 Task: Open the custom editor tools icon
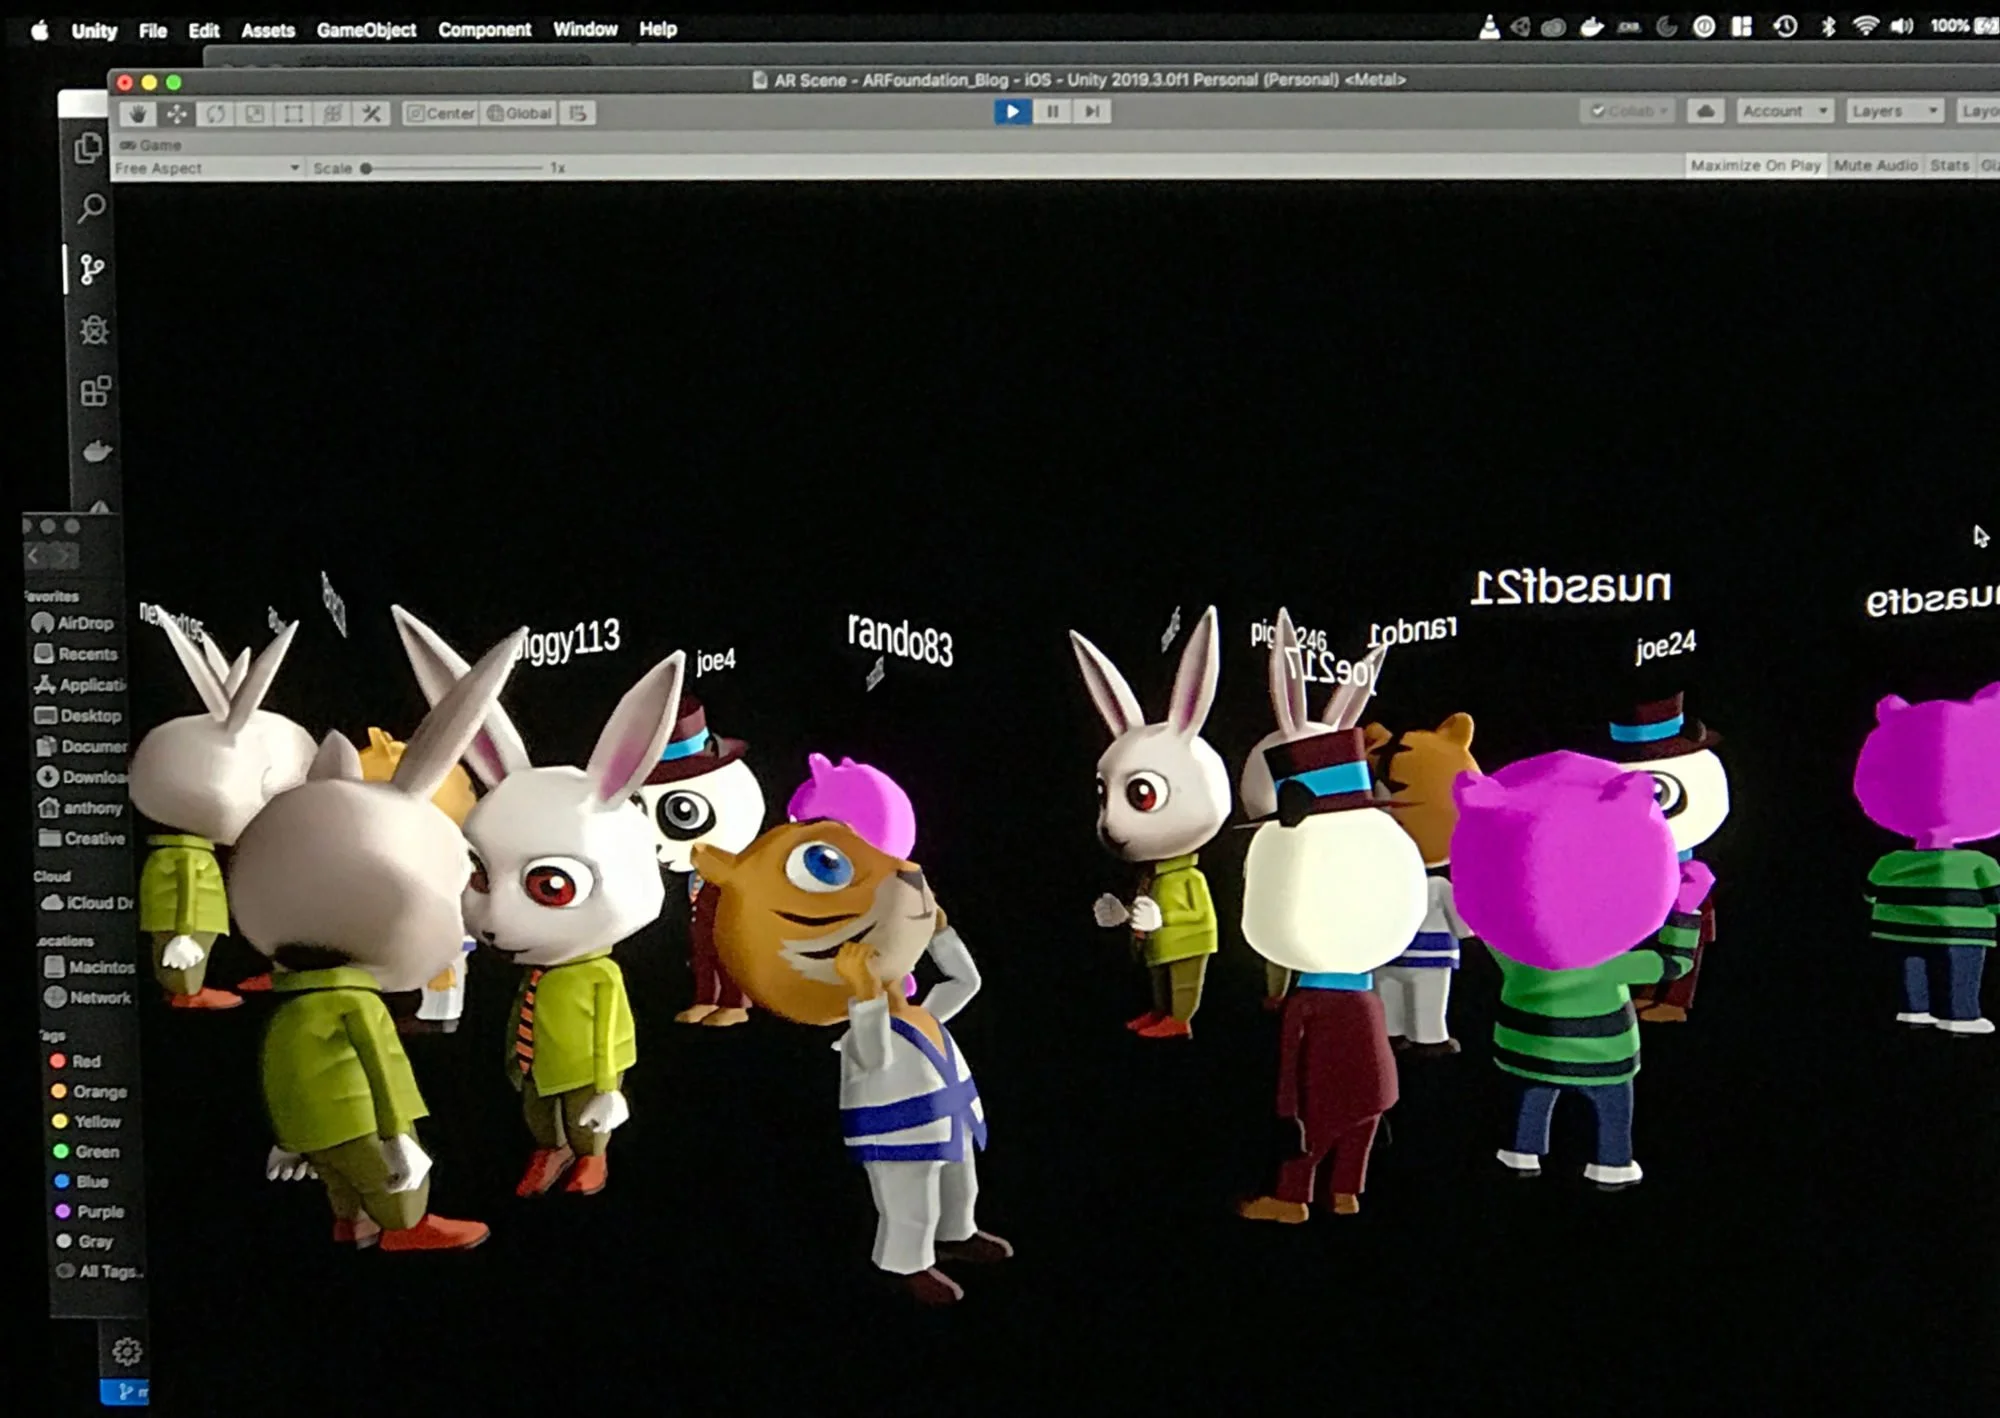[372, 113]
